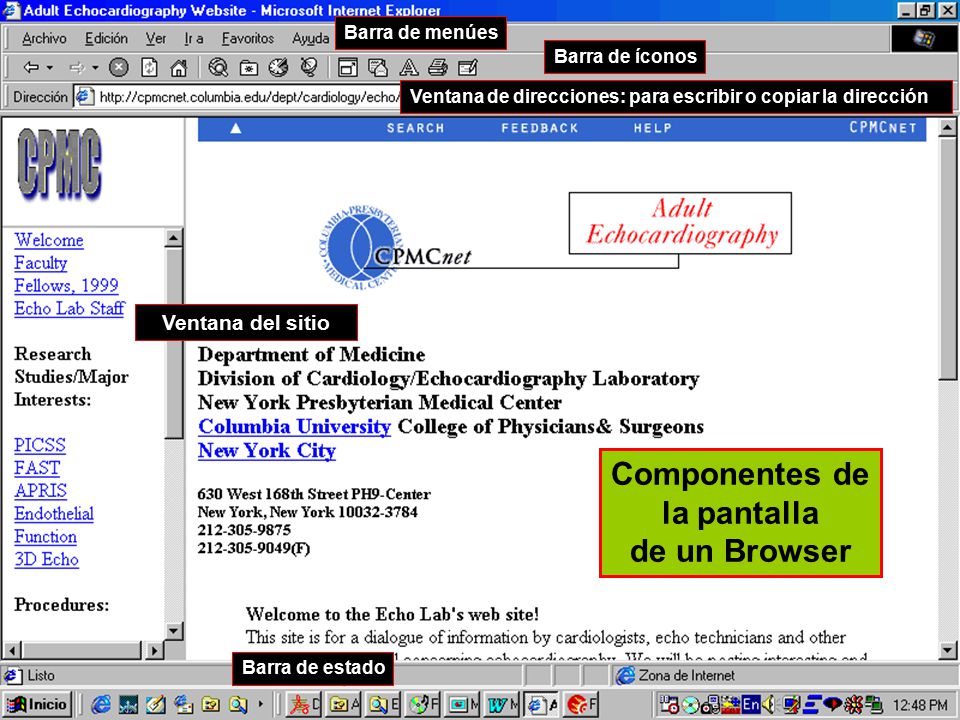Stop page loading with the Stop button

(x=119, y=67)
